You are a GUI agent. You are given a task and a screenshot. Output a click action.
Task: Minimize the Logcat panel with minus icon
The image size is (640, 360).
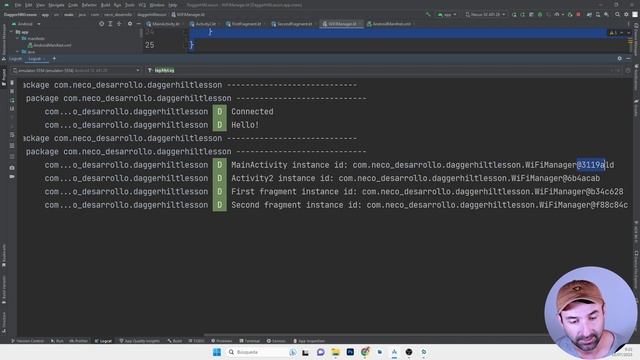click(628, 58)
